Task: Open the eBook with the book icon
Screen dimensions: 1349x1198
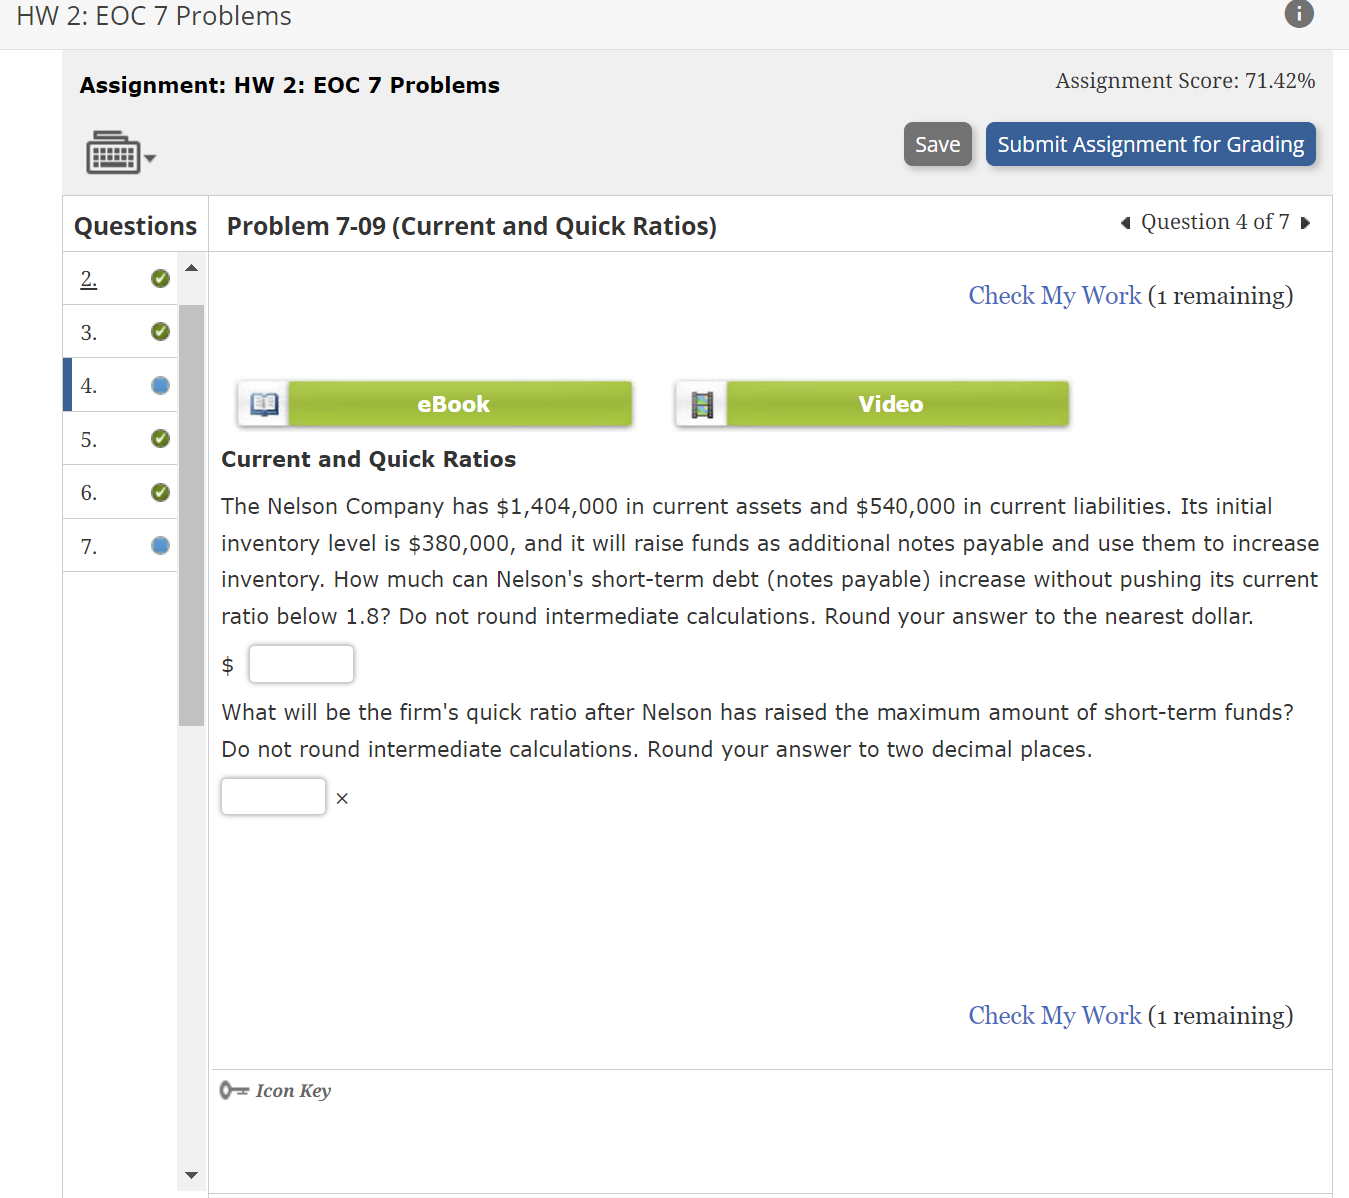Action: click(x=262, y=403)
